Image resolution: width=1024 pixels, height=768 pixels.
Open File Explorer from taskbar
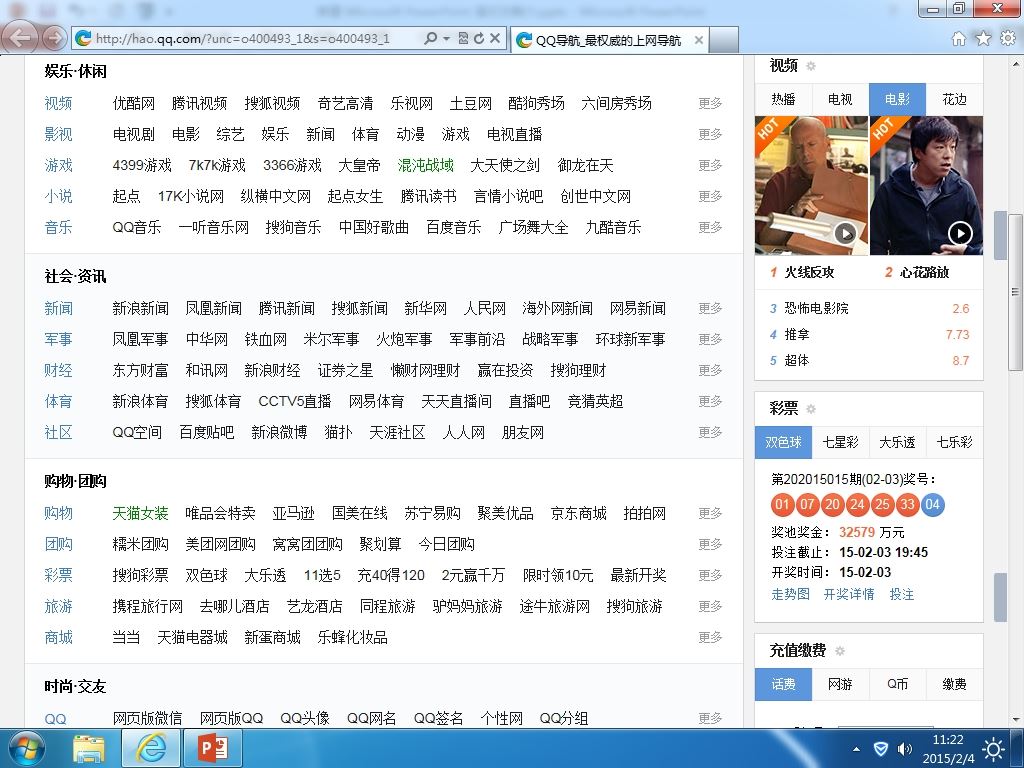click(x=88, y=748)
